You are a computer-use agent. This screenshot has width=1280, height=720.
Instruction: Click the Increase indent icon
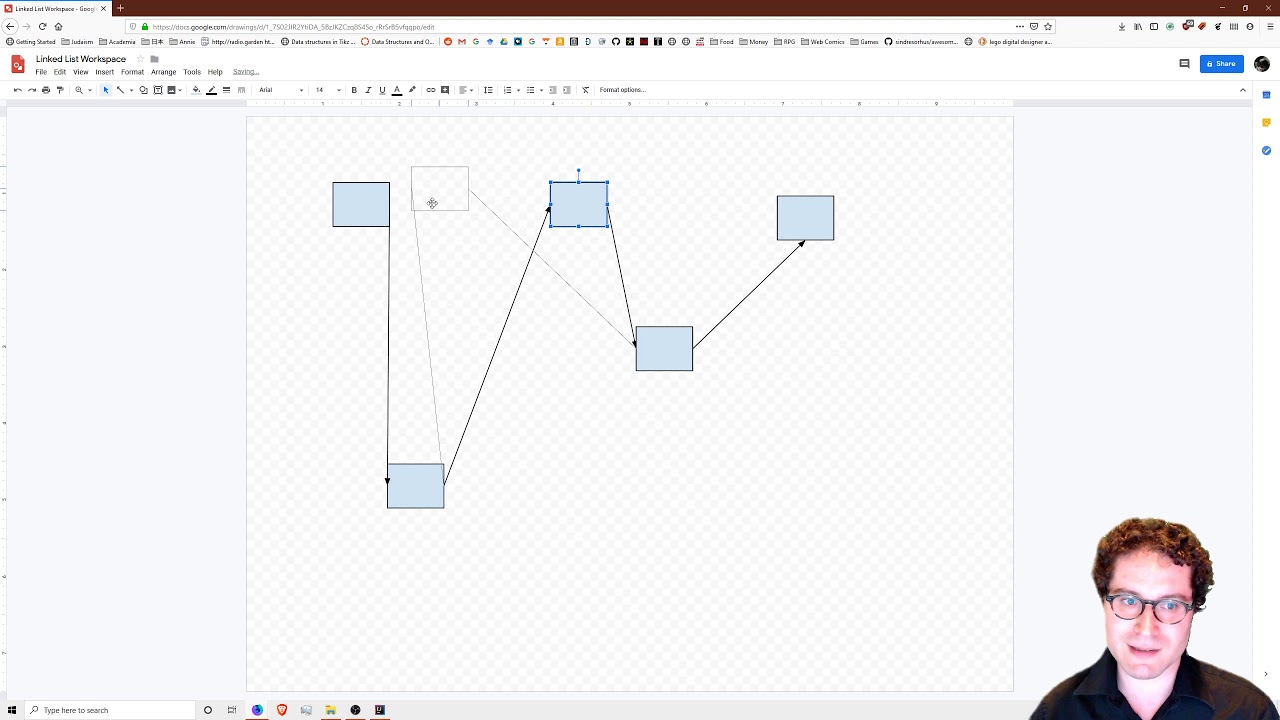[x=567, y=90]
